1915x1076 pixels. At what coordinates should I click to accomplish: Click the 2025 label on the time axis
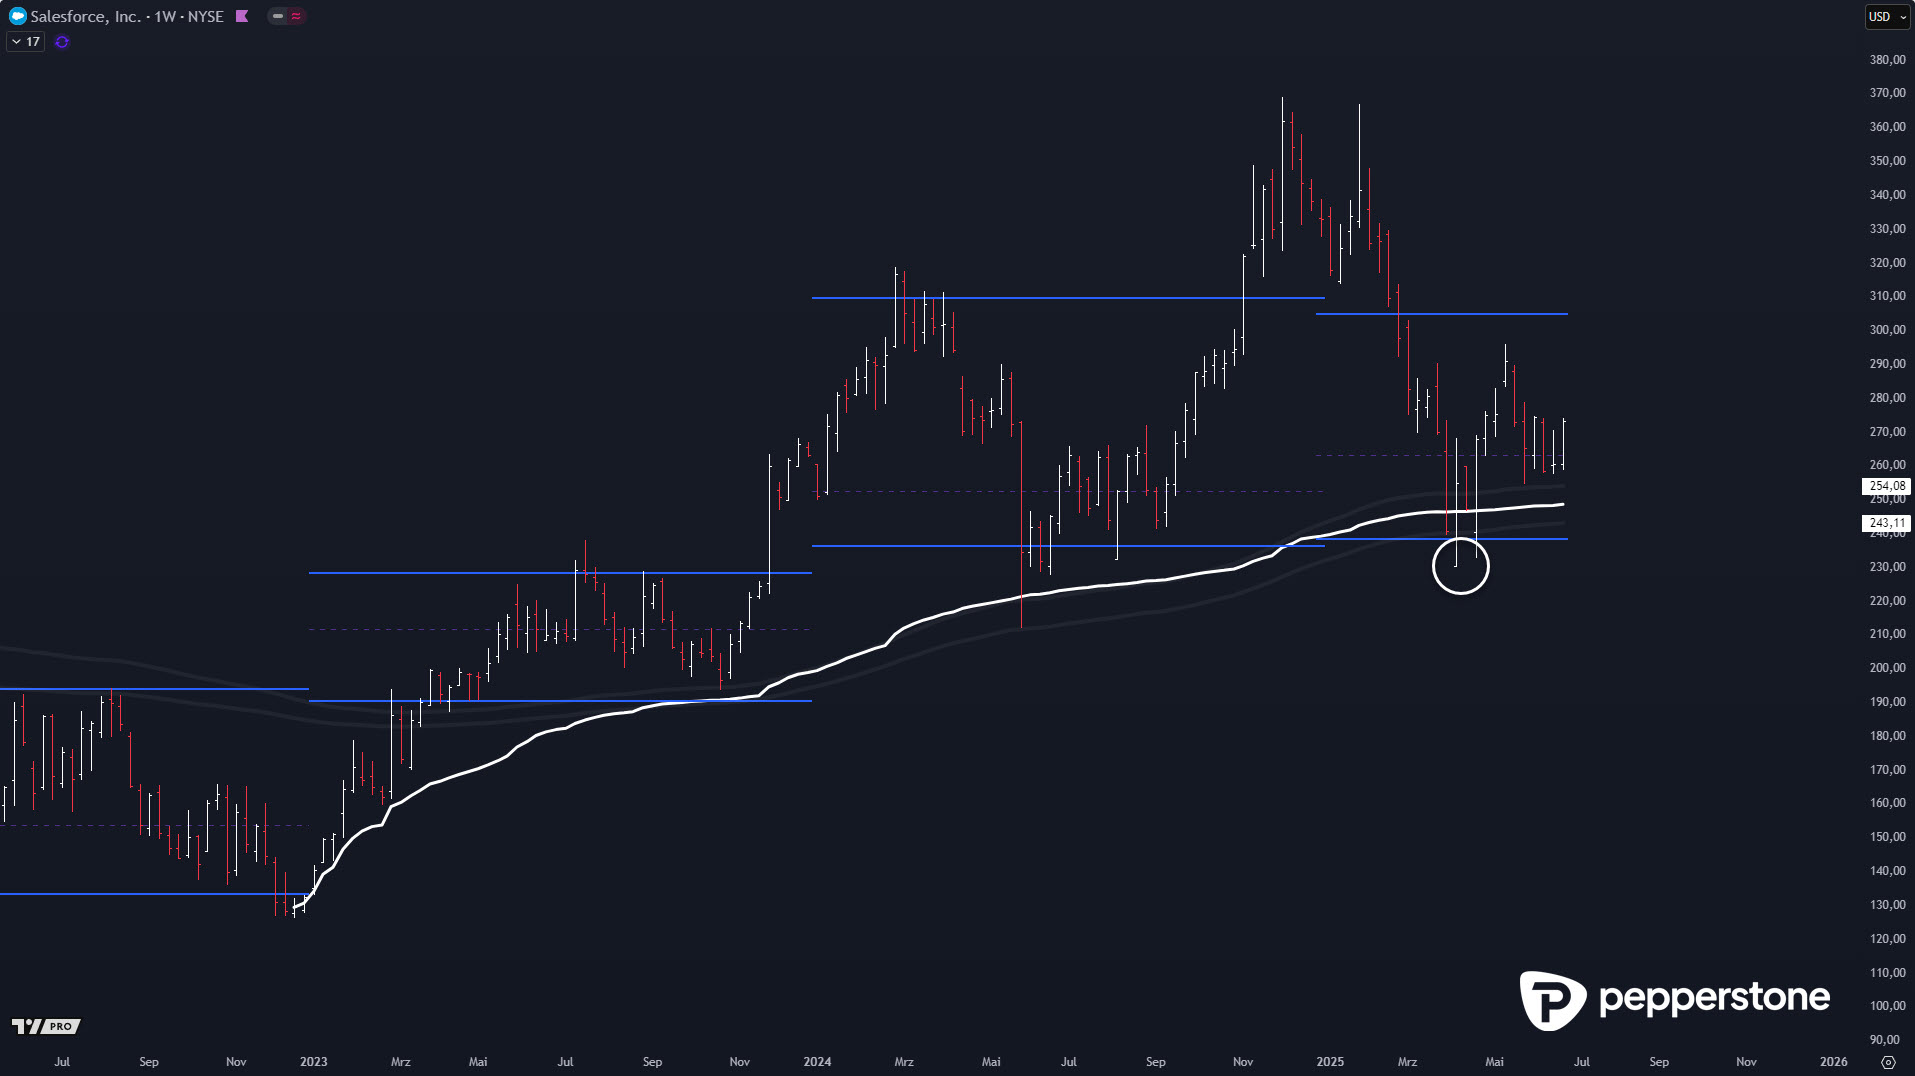[x=1330, y=1062]
